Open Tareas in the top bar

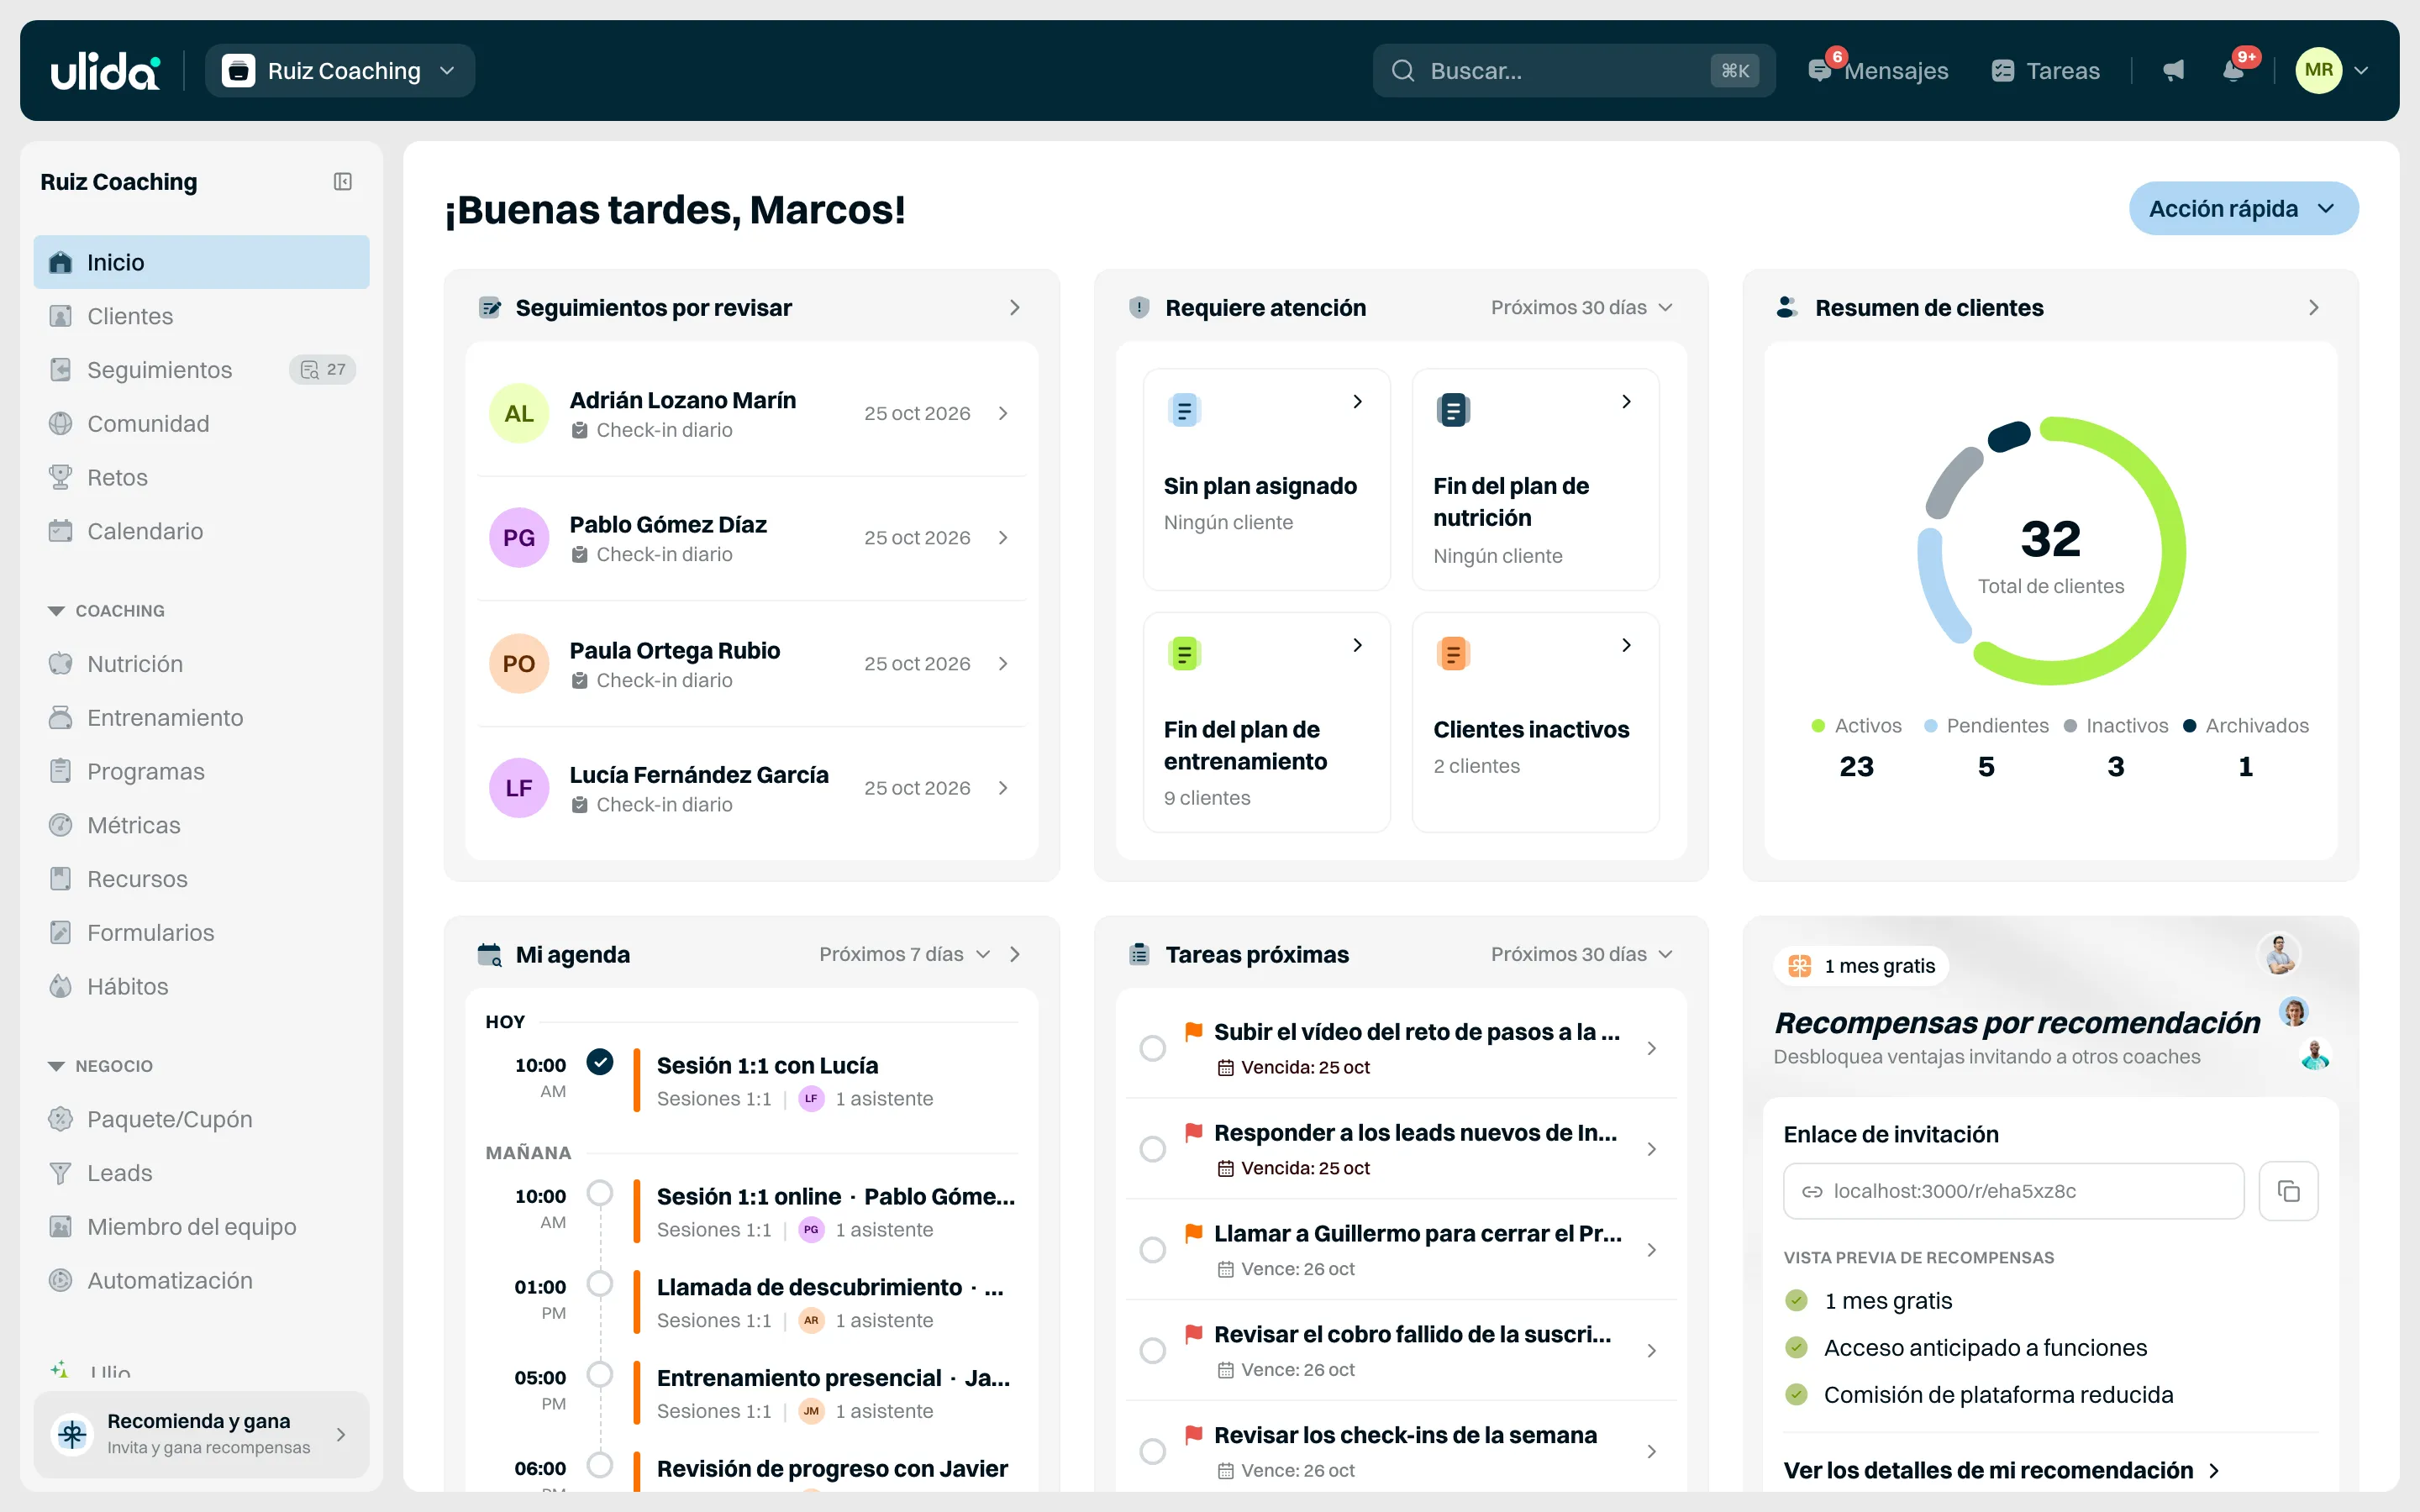point(2045,71)
